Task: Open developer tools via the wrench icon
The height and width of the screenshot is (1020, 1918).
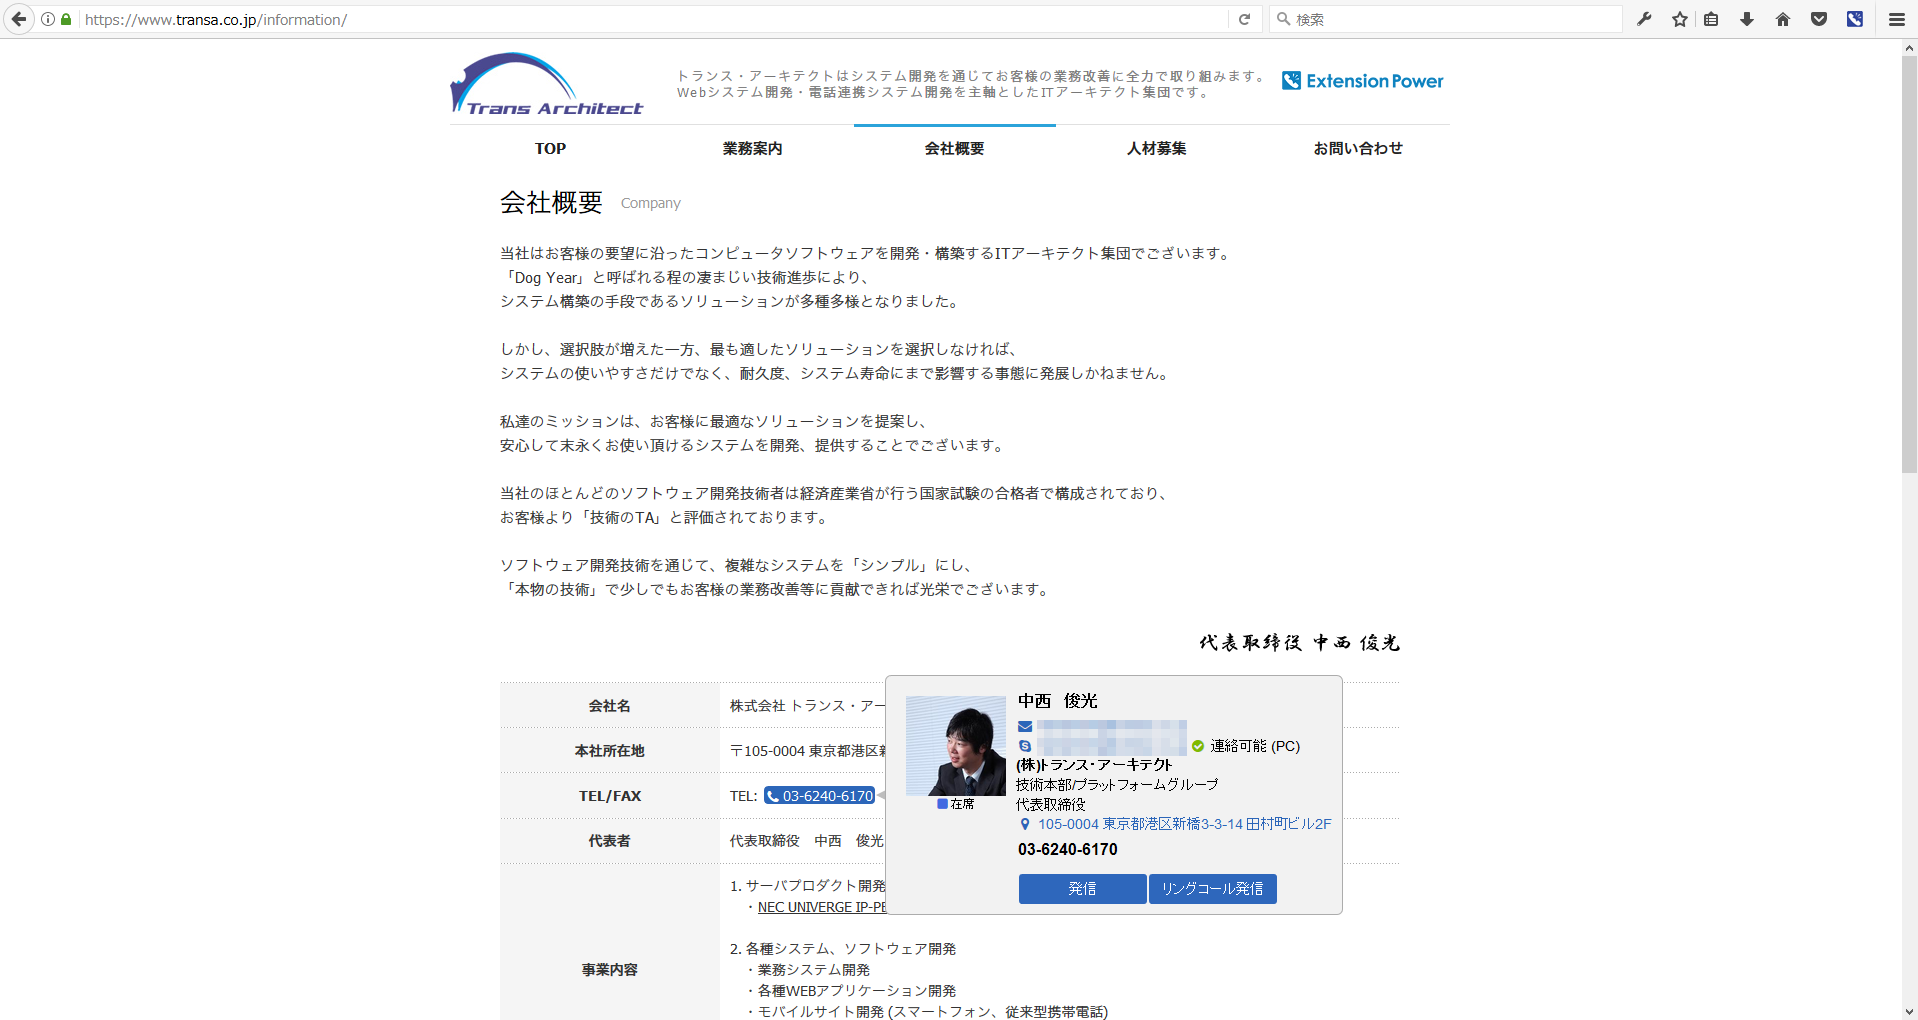Action: [x=1643, y=19]
